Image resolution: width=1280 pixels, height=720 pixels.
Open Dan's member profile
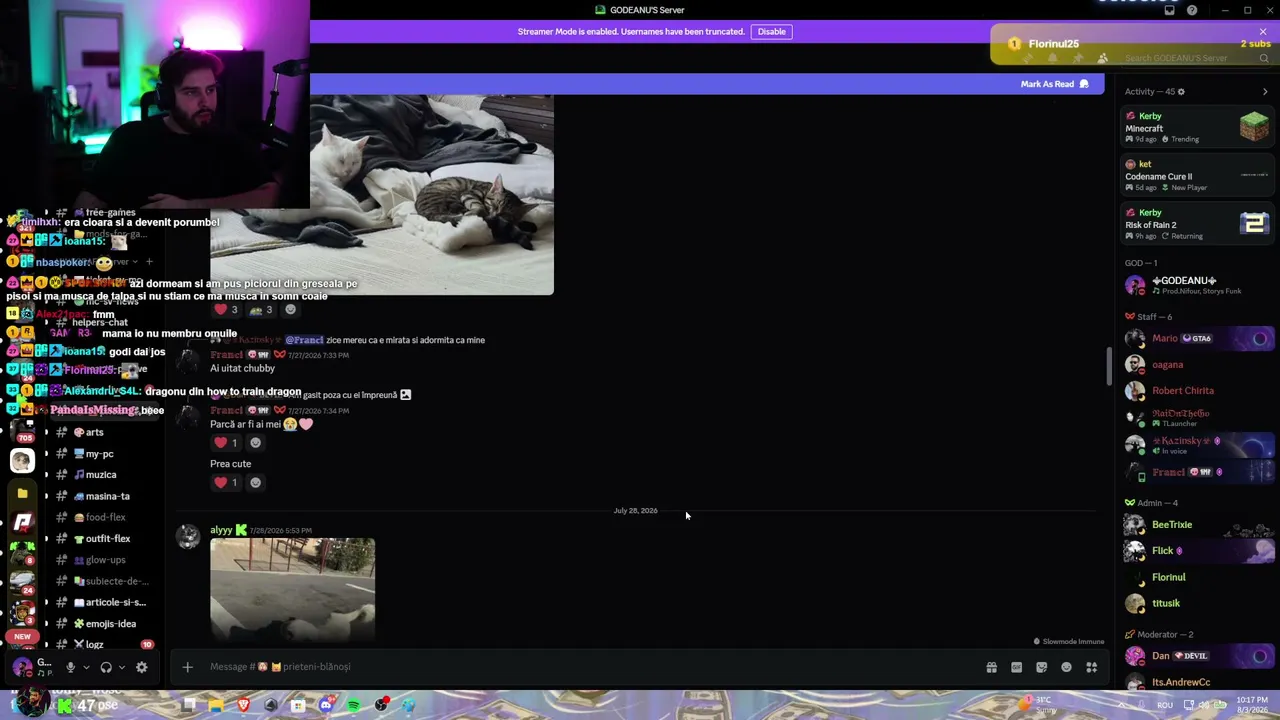(x=1197, y=656)
